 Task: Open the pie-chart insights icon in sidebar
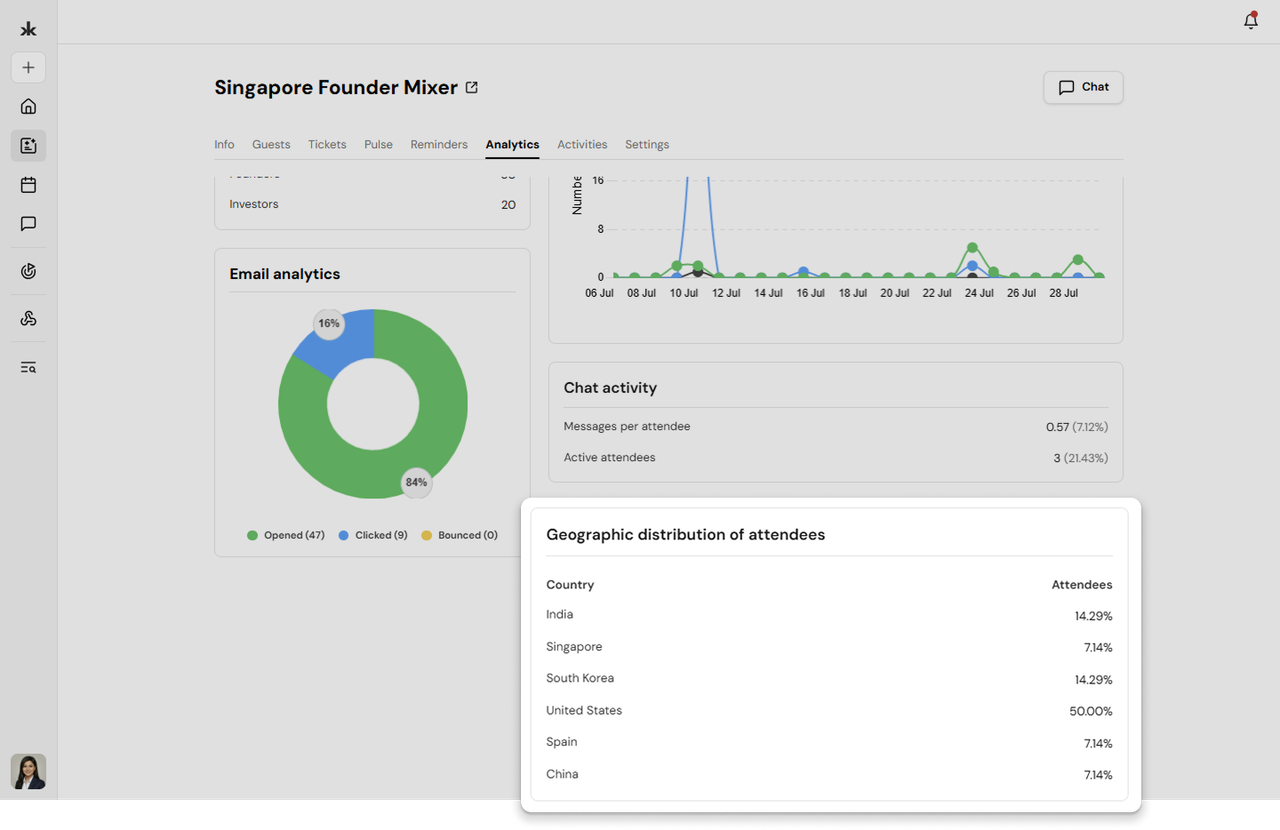pos(28,271)
